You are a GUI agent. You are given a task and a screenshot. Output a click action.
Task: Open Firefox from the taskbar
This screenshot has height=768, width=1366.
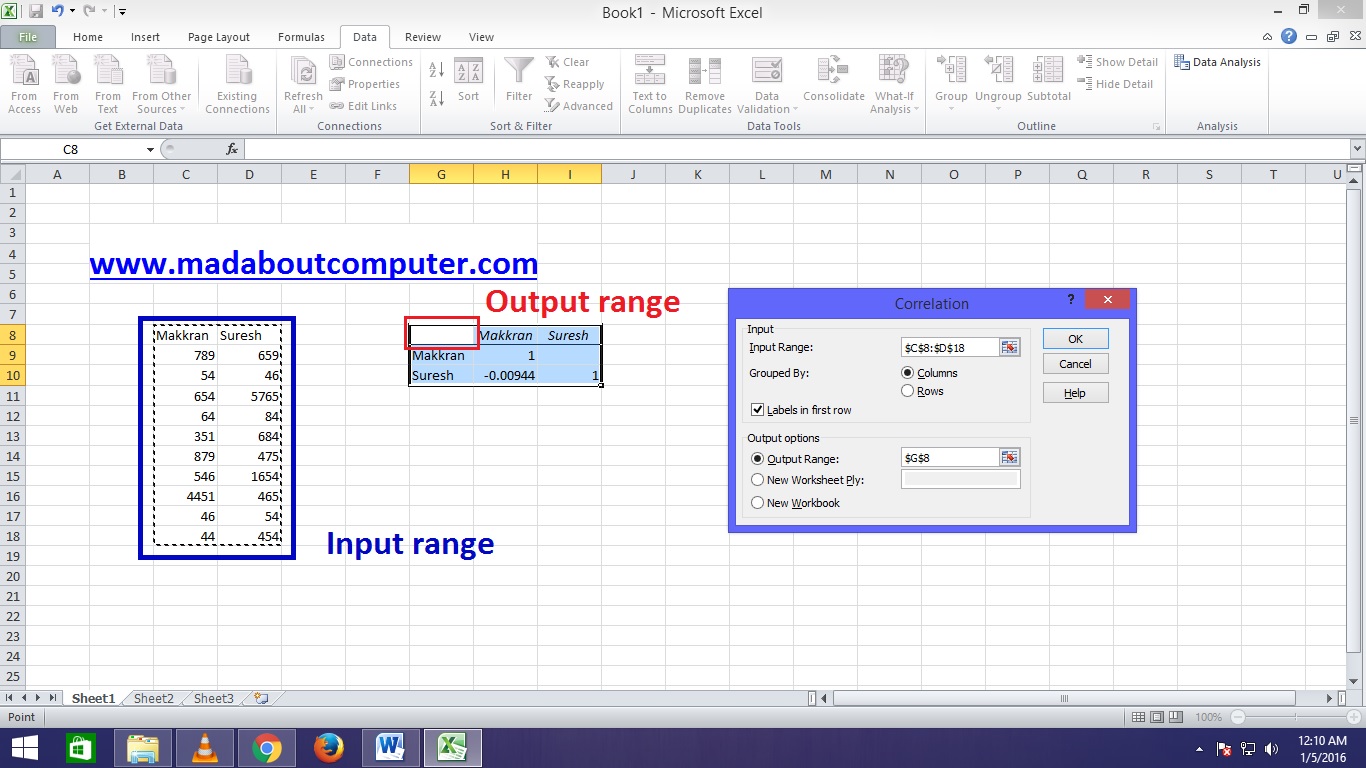328,747
